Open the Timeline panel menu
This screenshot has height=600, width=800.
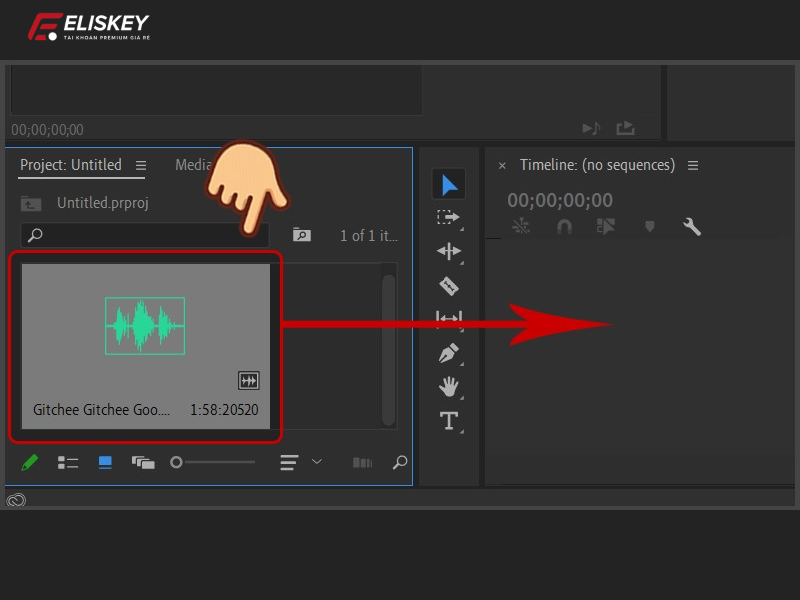693,165
